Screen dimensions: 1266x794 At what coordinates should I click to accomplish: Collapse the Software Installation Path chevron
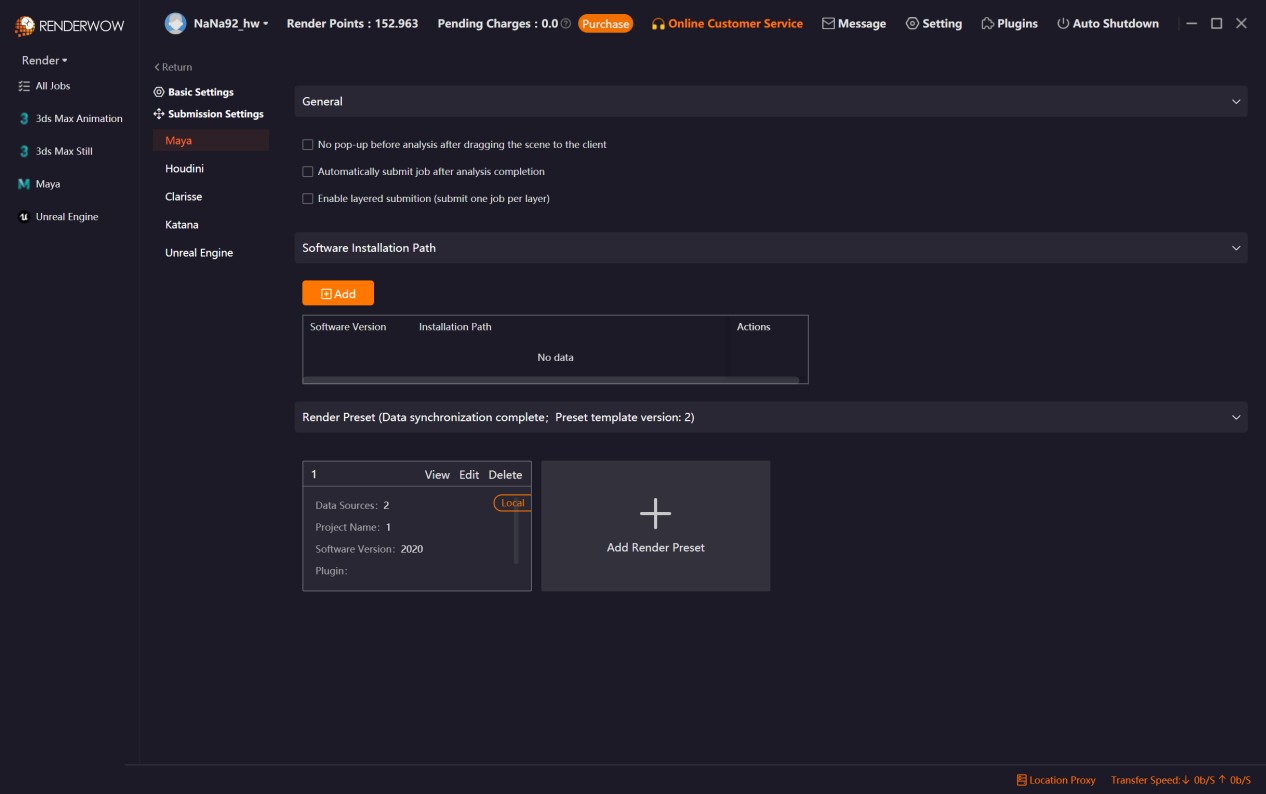(1236, 248)
